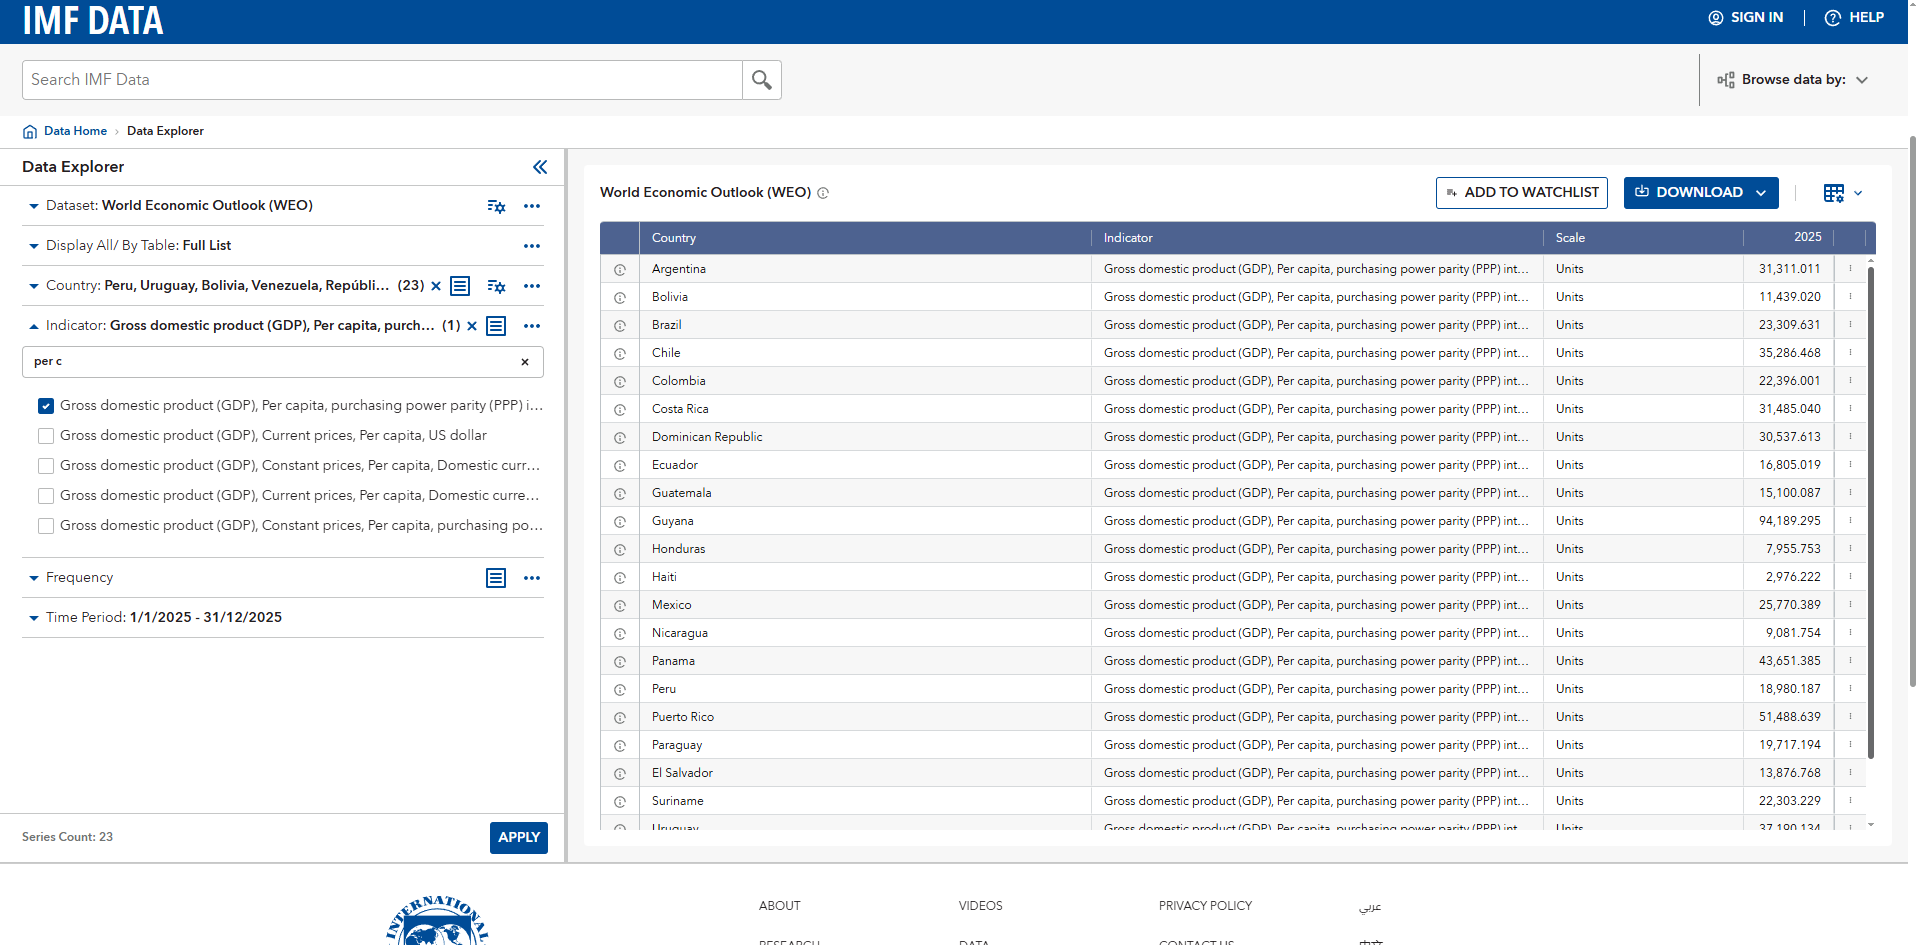Check GDP Constant prices Per capita Domestic currency
This screenshot has height=945, width=1920.
pos(46,466)
